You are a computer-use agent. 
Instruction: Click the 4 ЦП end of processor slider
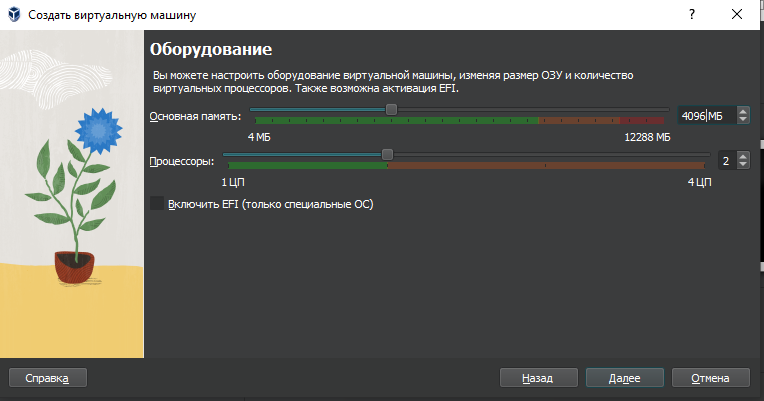pos(699,182)
